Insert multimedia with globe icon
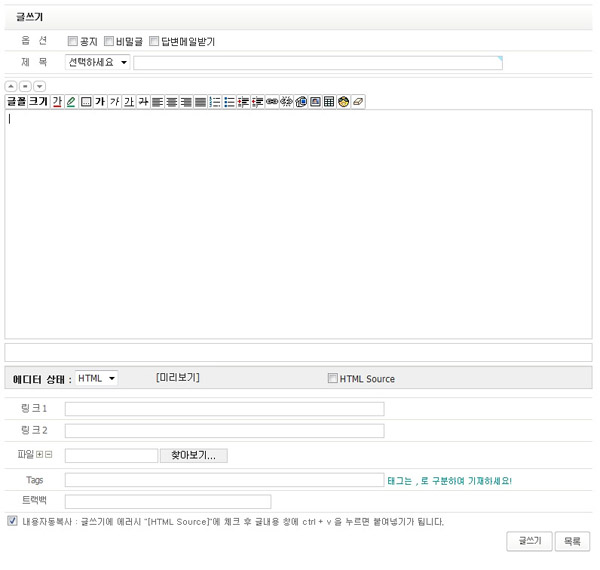600x570 pixels. point(301,102)
